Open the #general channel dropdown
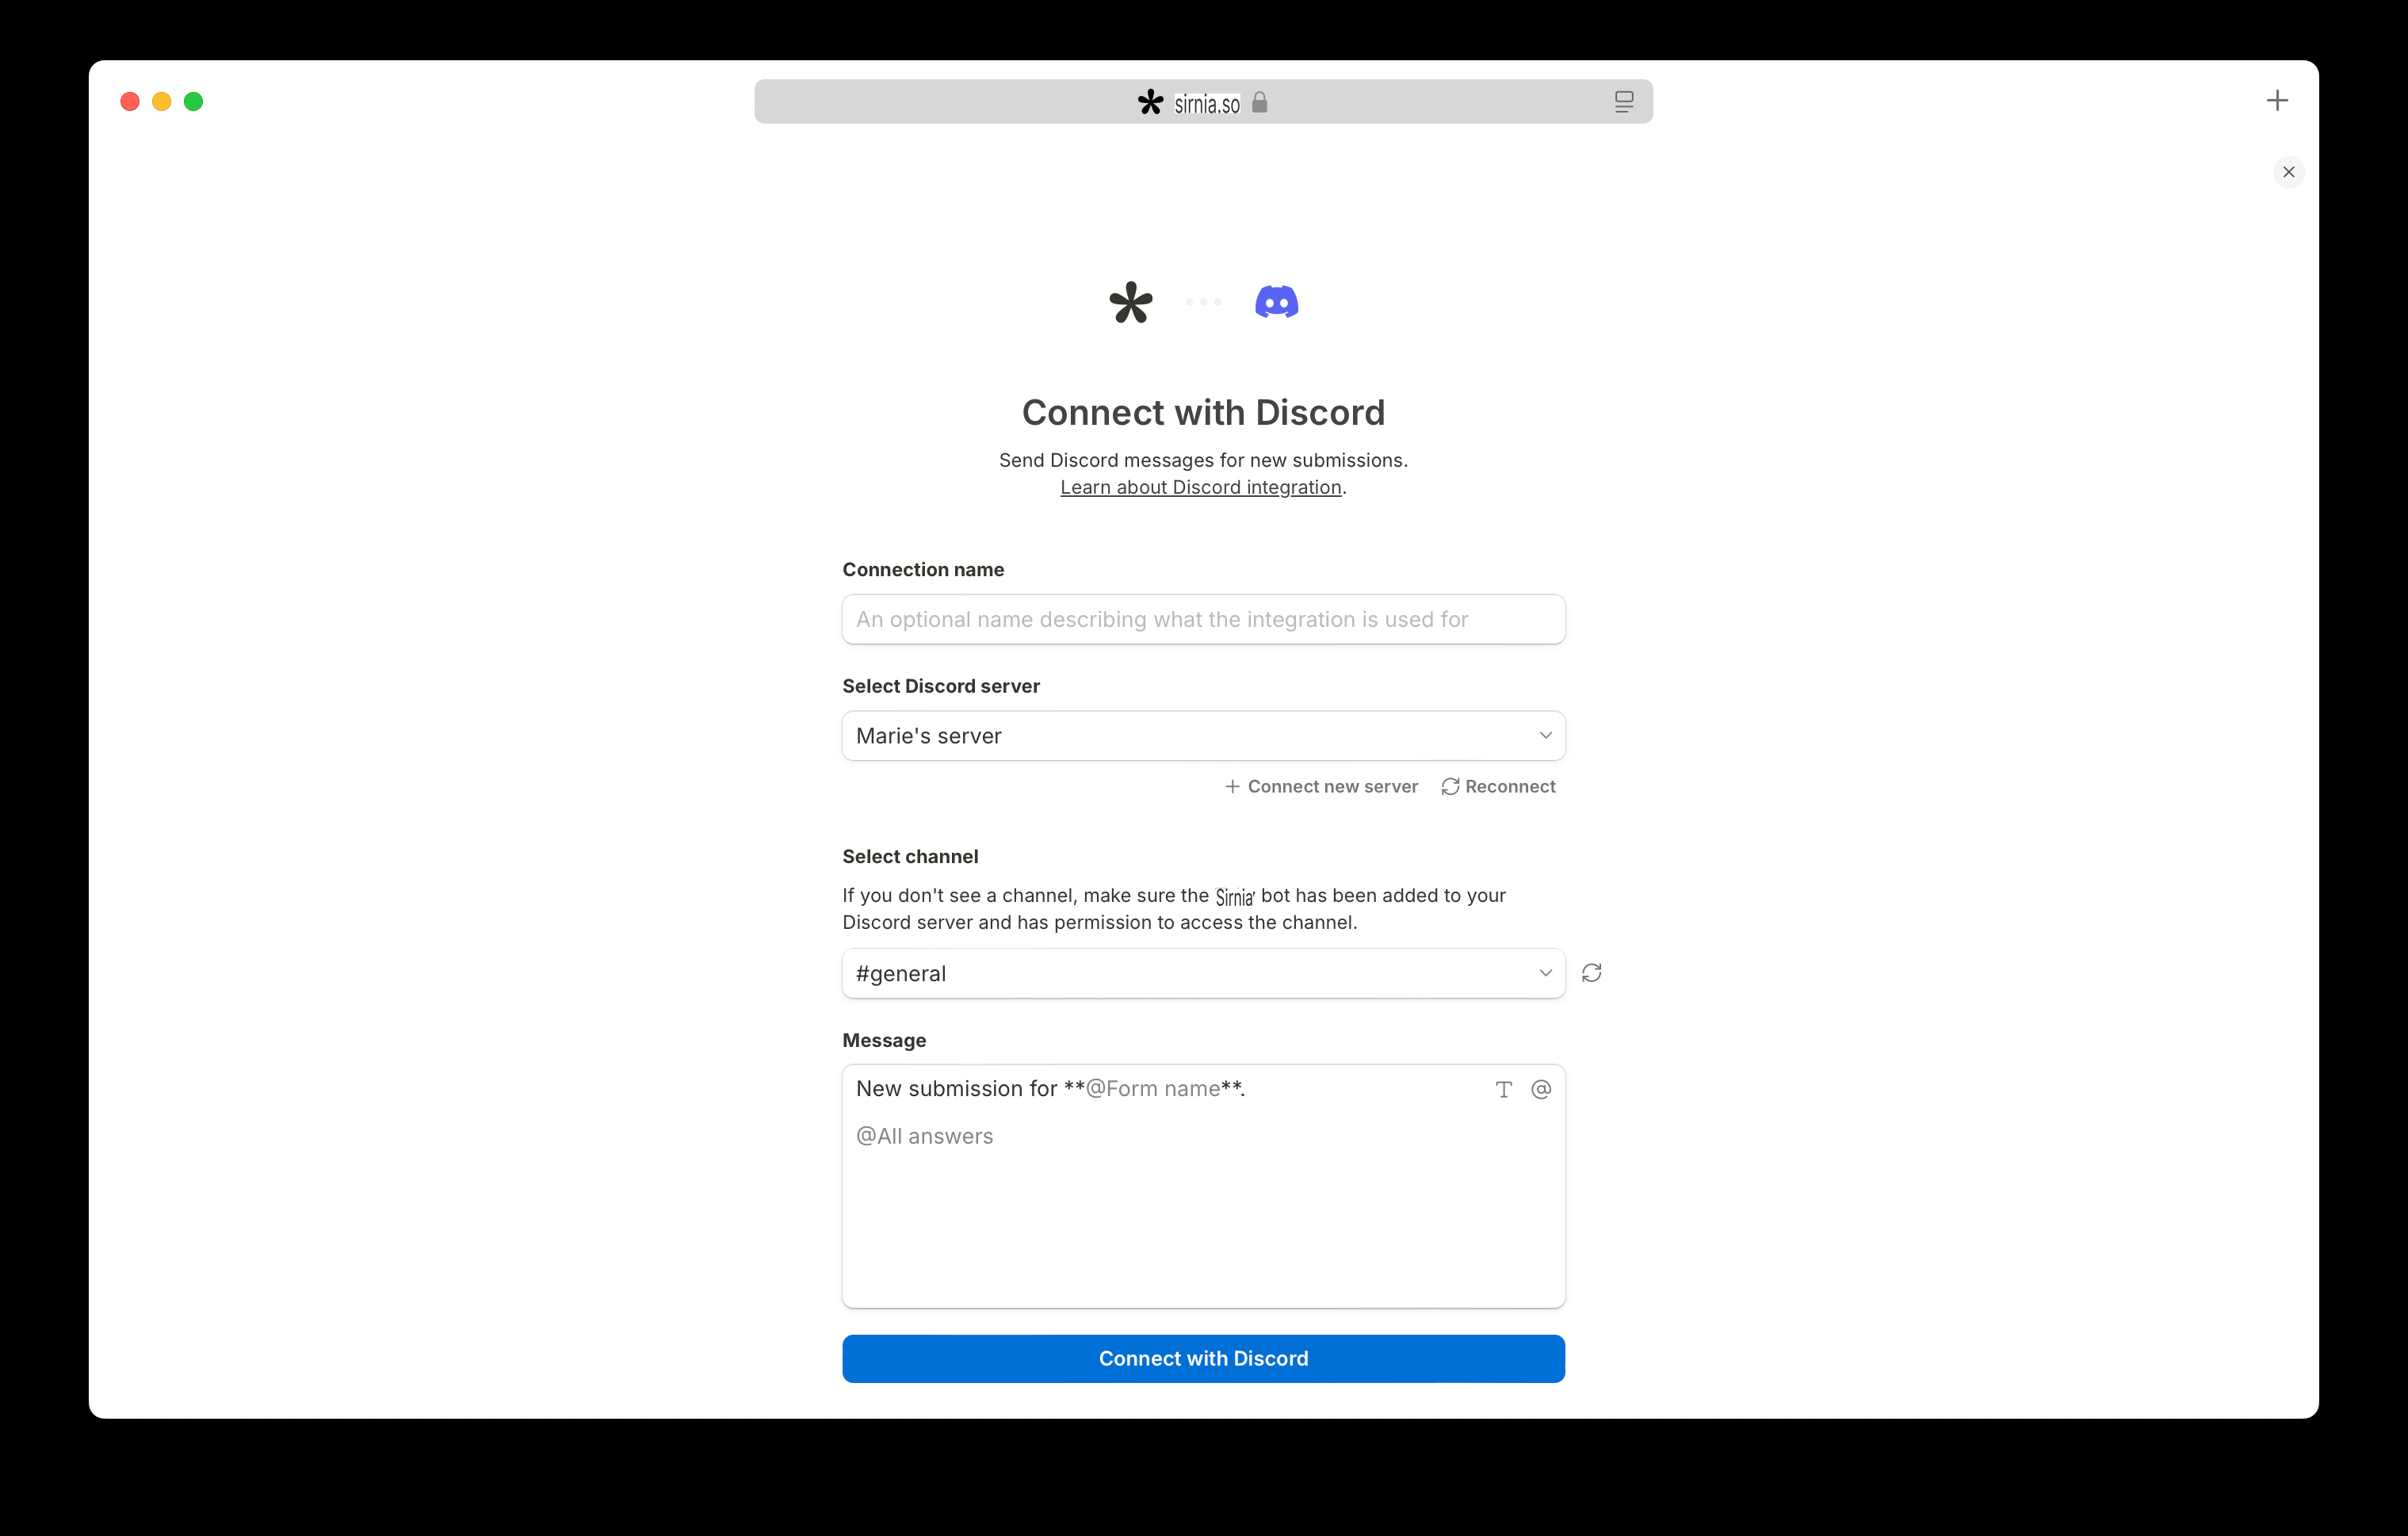 tap(1203, 973)
